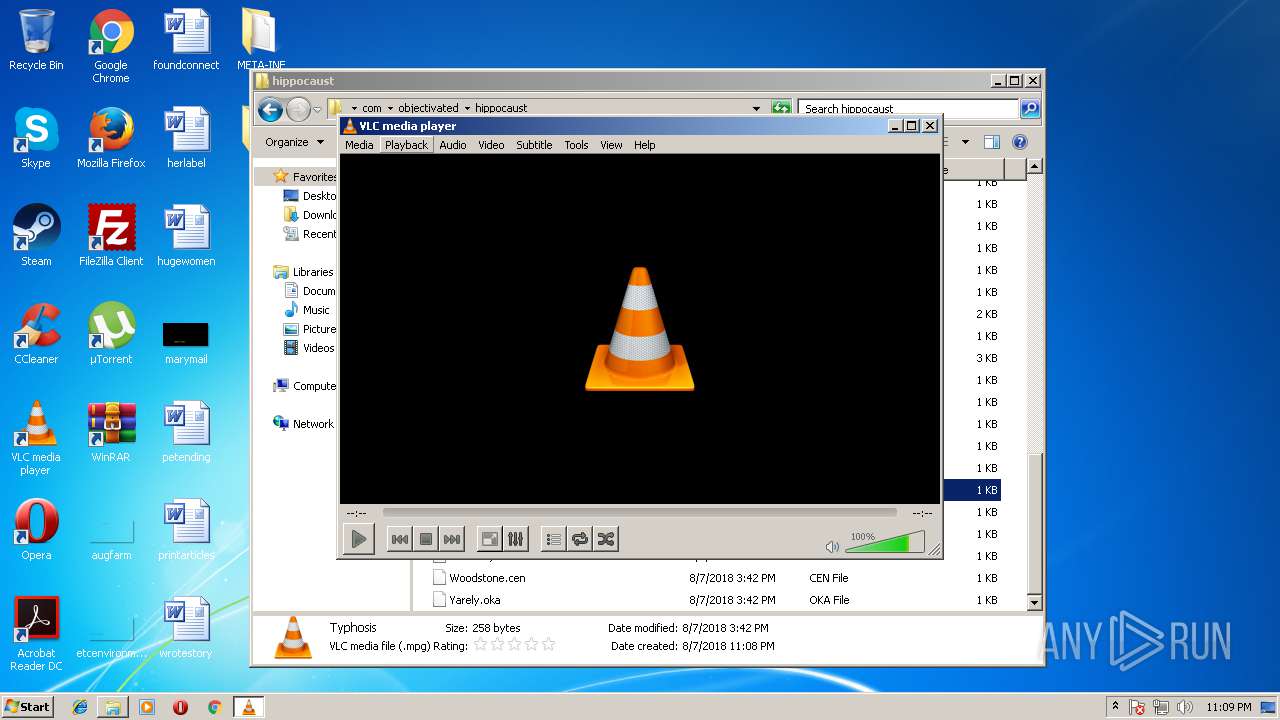Image resolution: width=1280 pixels, height=720 pixels.
Task: Open the view options dropdown arrow in Explorer toolbar
Action: [965, 142]
